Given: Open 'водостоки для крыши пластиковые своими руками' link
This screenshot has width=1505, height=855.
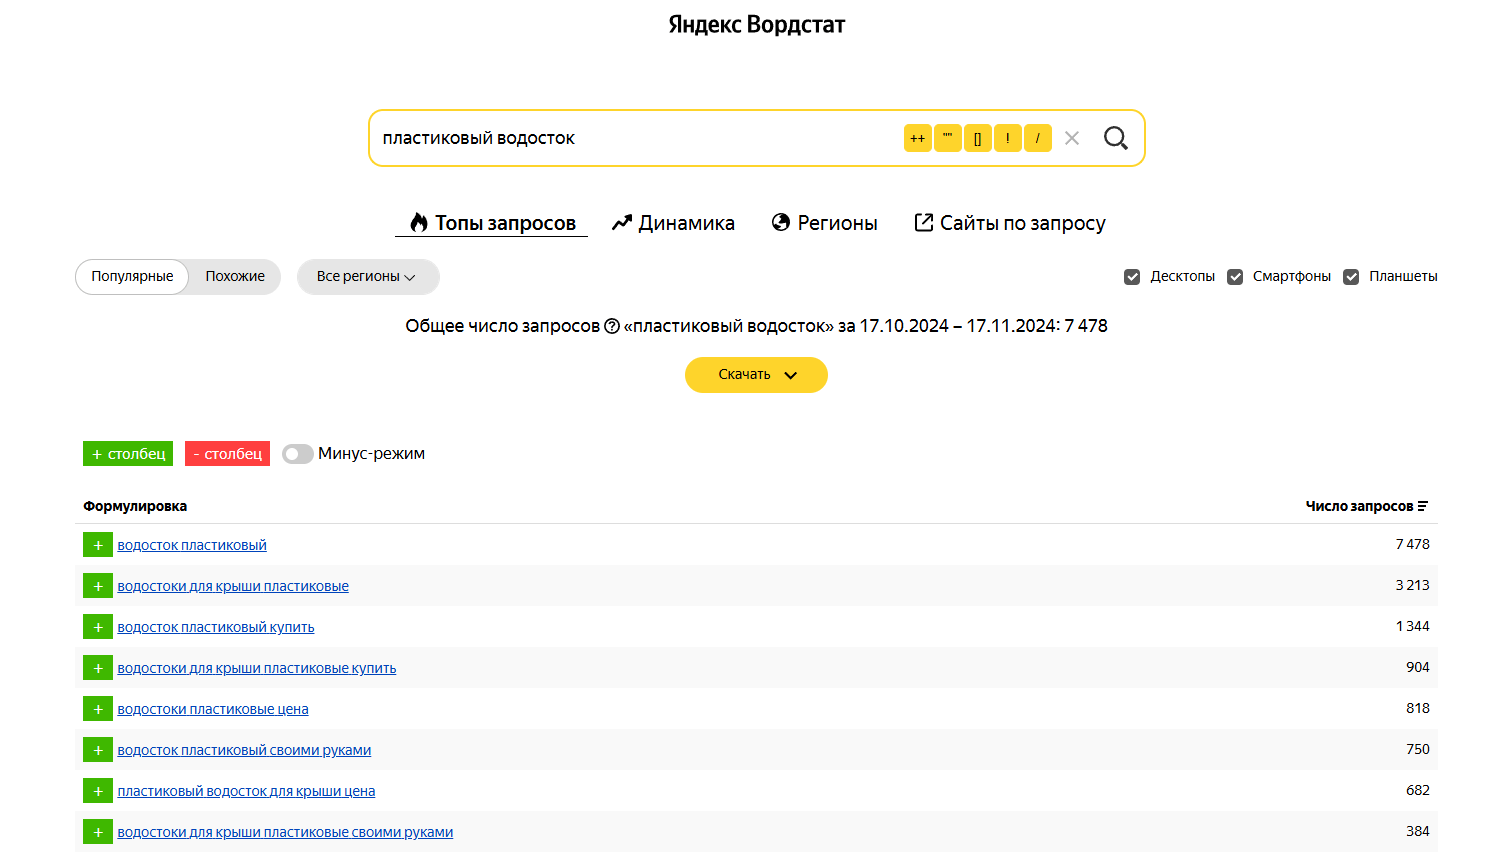Looking at the screenshot, I should pos(285,832).
